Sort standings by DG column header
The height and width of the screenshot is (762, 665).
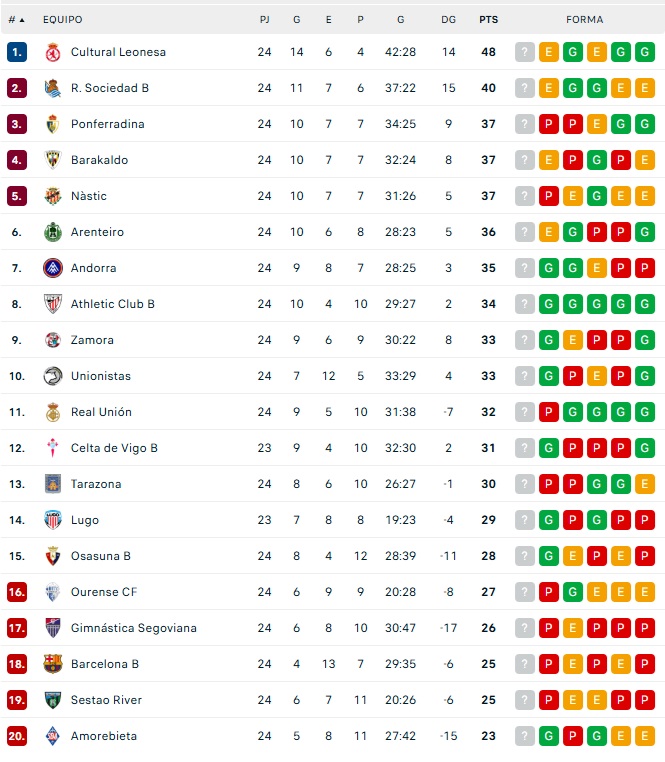[x=448, y=19]
